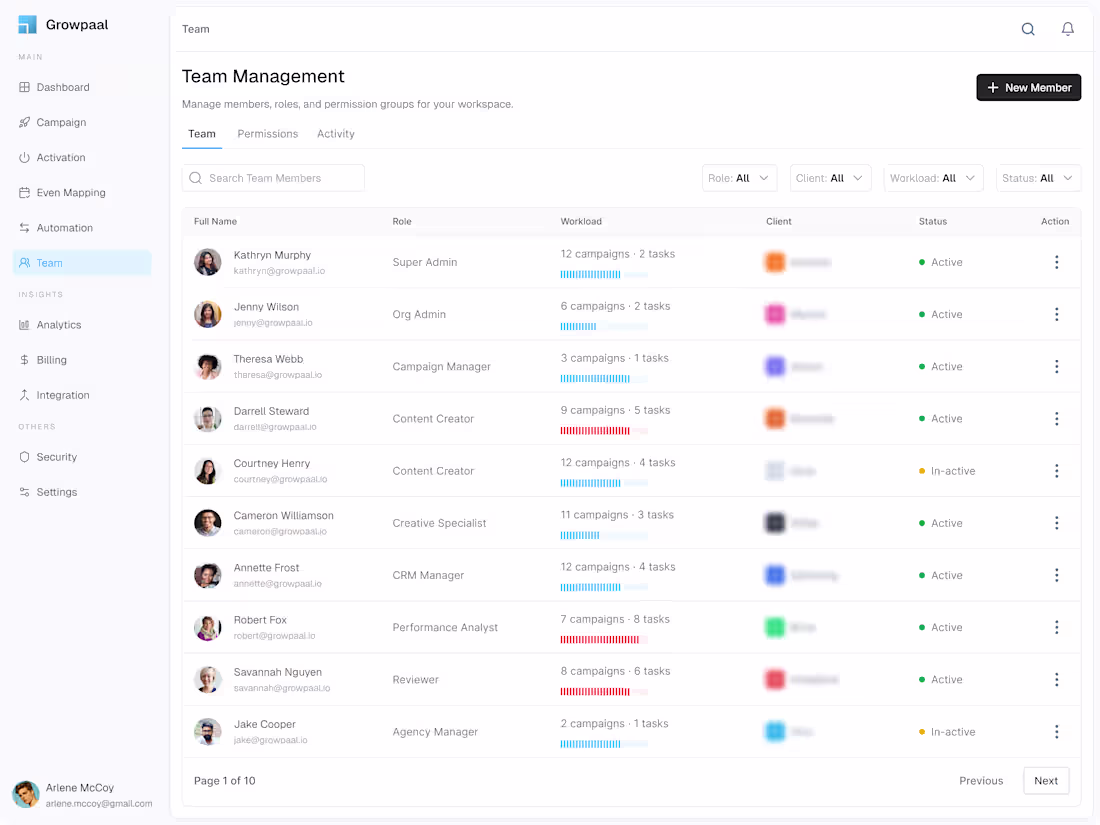The width and height of the screenshot is (1100, 825).
Task: Click the Workload column header
Action: (581, 221)
